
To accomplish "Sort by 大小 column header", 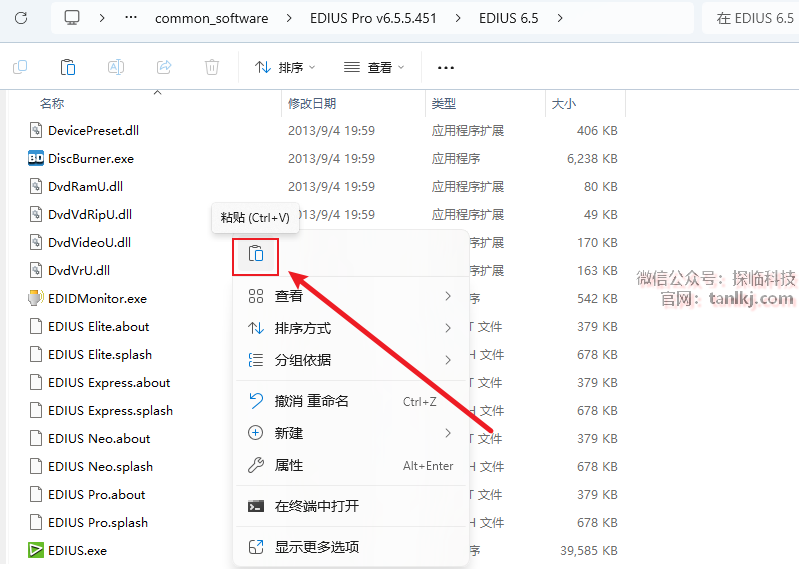I will (564, 103).
